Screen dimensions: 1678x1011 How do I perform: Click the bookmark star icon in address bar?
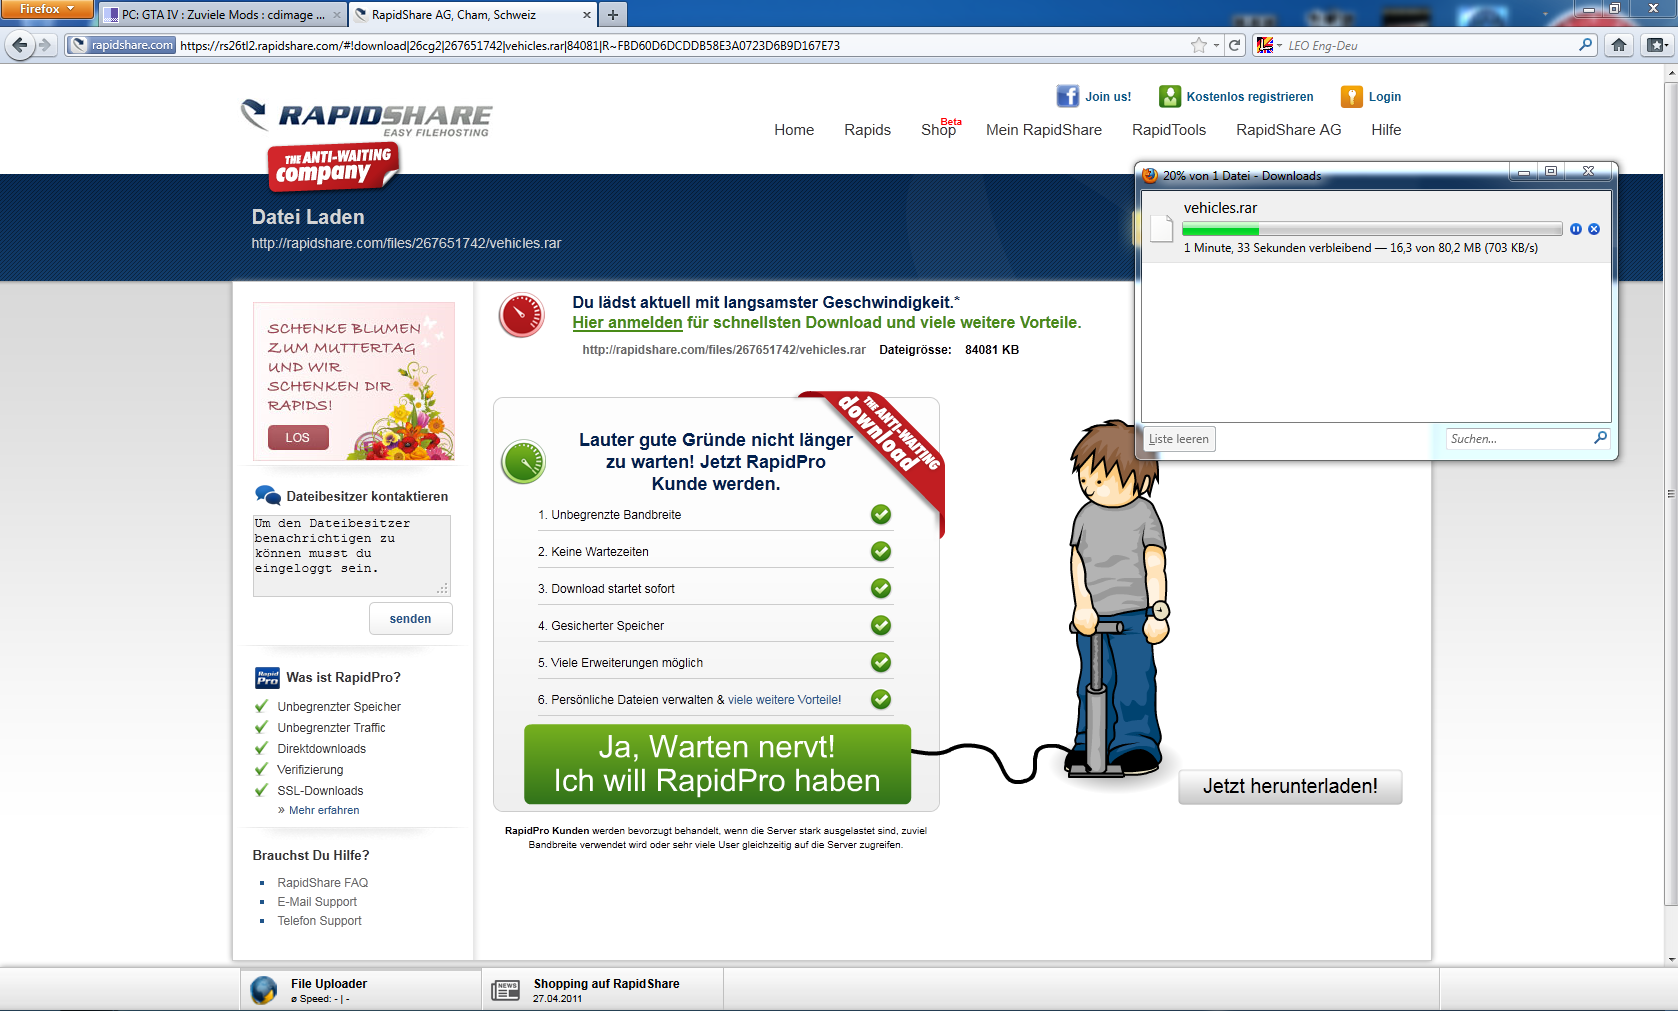[x=1199, y=45]
